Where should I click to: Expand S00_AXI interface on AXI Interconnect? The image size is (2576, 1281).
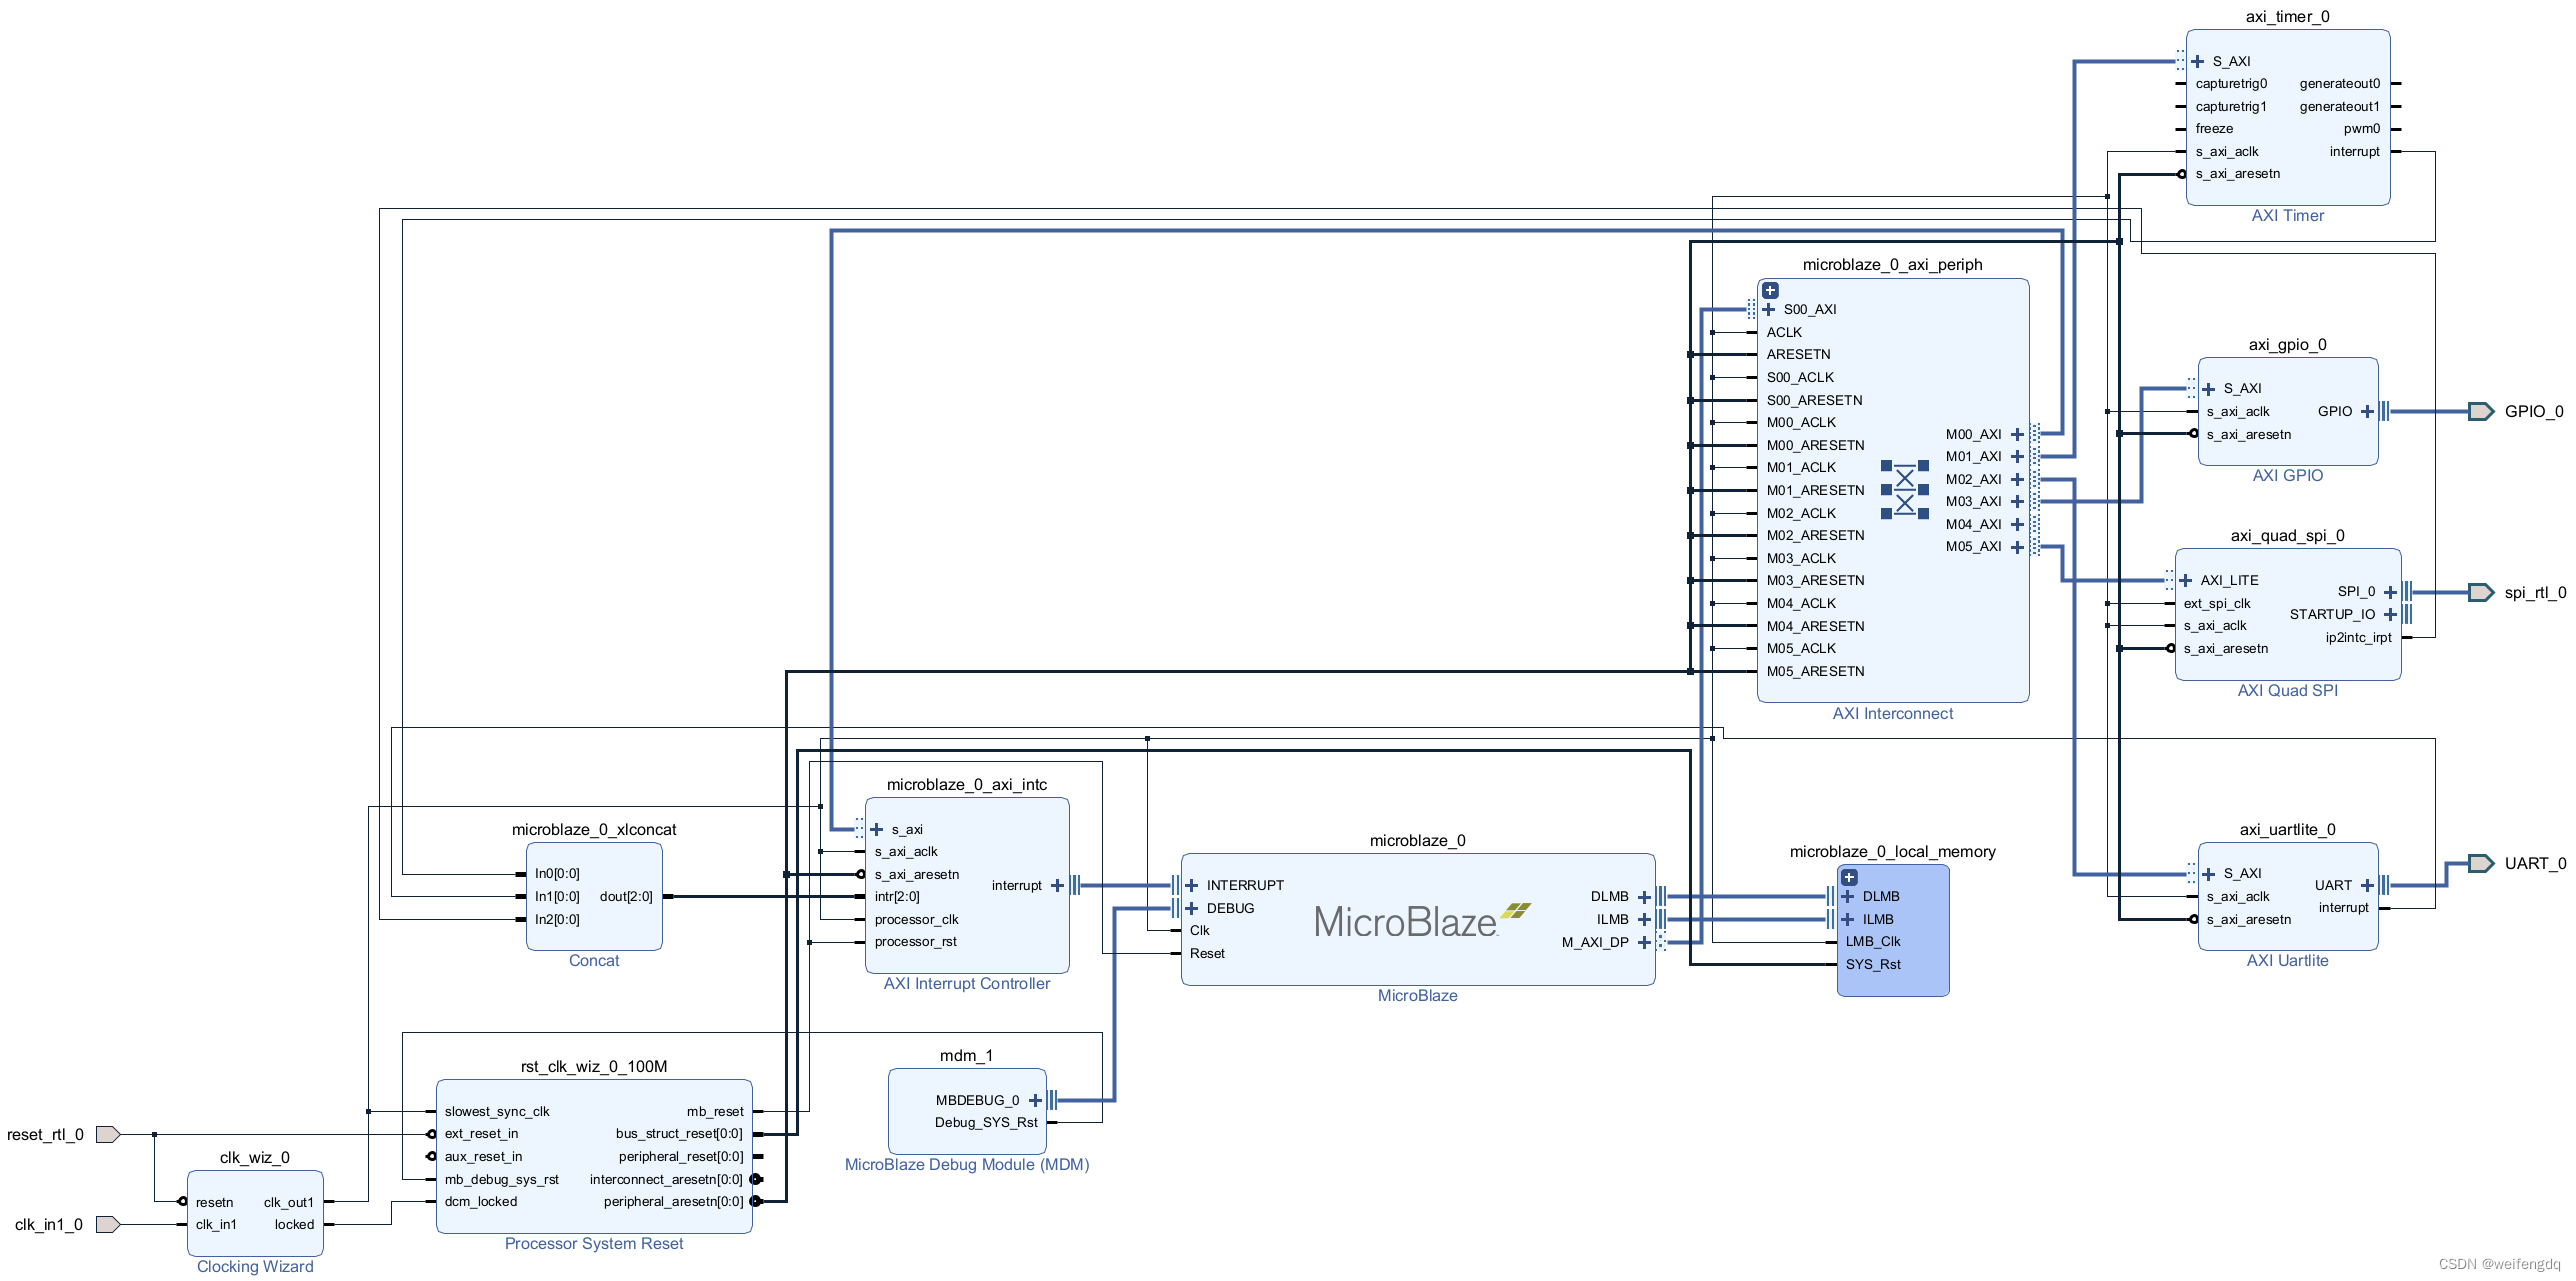pyautogui.click(x=1769, y=310)
